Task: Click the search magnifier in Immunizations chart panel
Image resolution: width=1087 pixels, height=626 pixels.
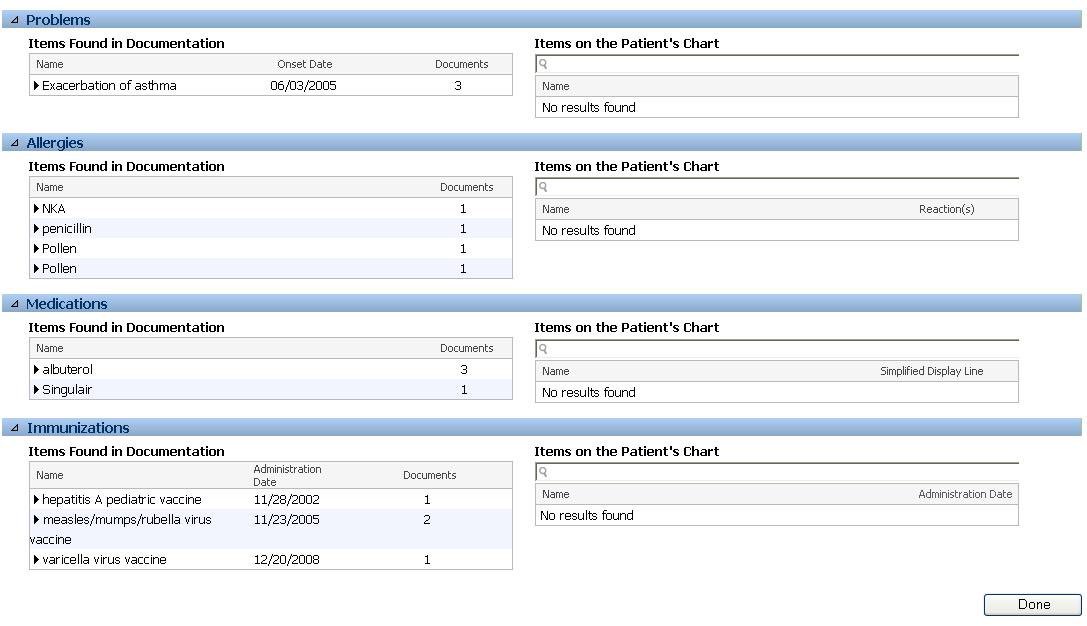Action: 543,472
